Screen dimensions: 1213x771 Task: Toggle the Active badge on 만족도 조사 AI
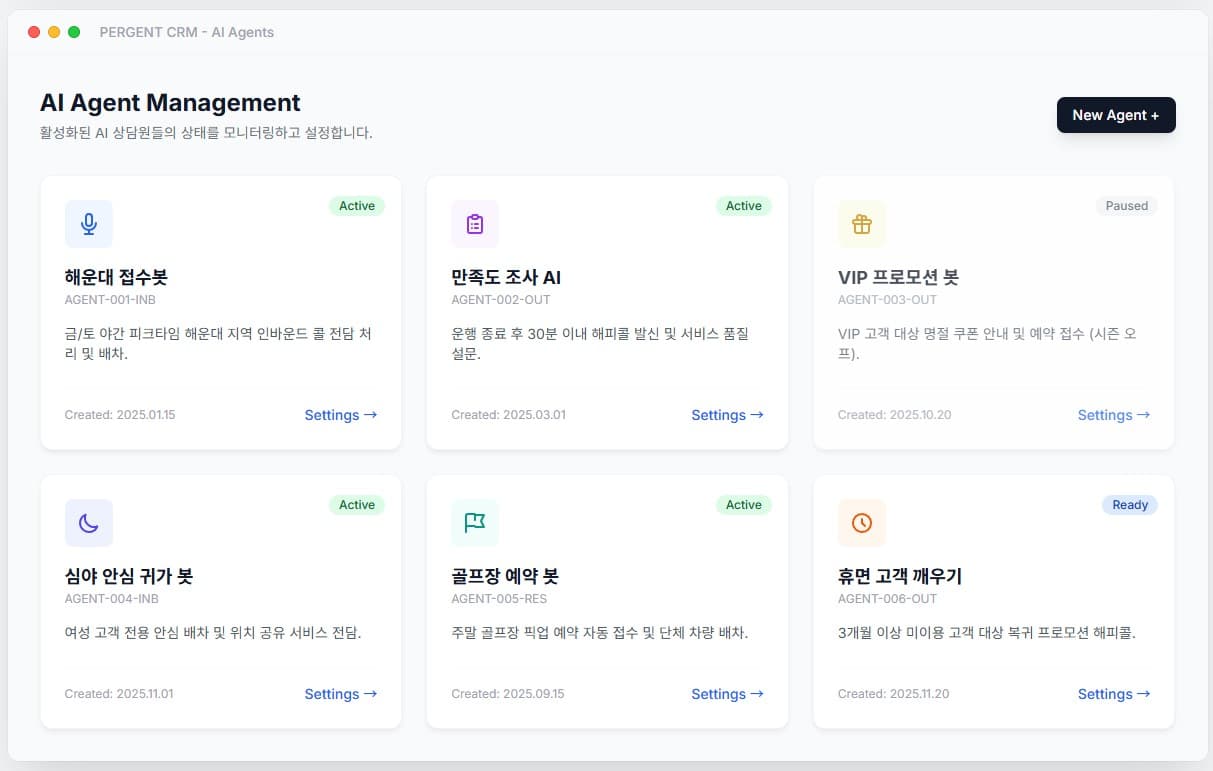click(x=744, y=206)
